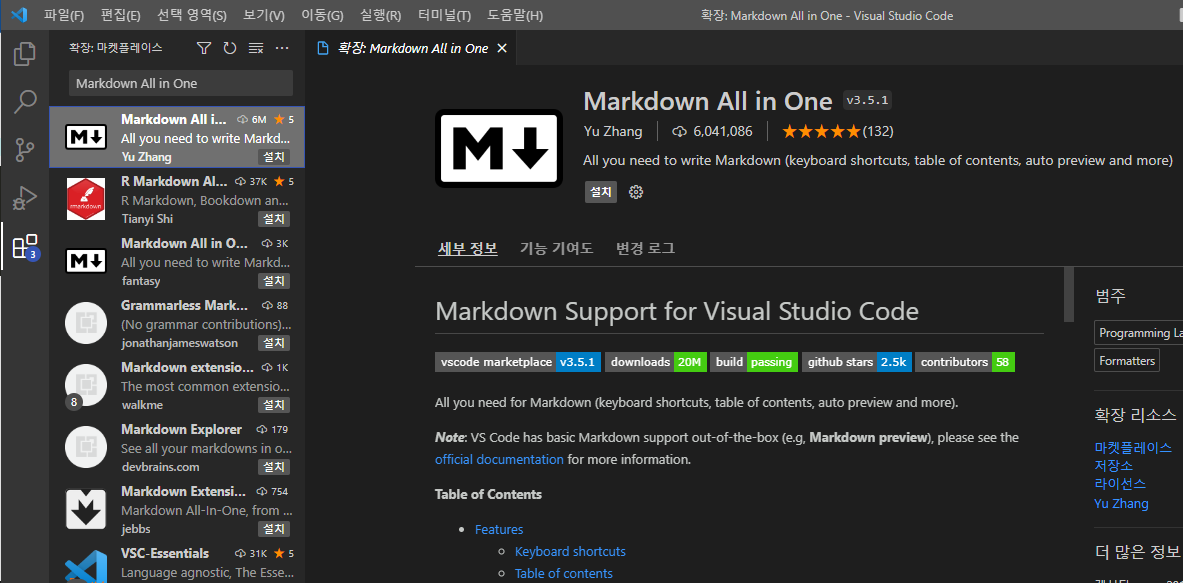This screenshot has width=1183, height=583.
Task: Click the Markdown Explorer placeholder icon
Action: 86,447
